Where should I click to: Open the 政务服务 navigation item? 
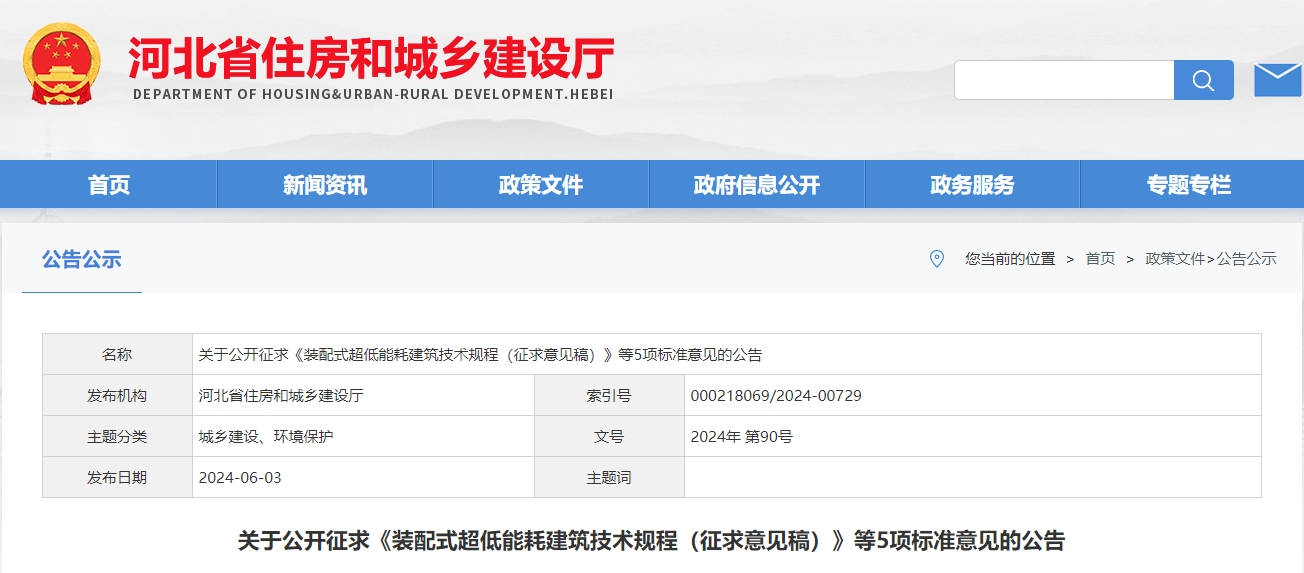point(973,184)
